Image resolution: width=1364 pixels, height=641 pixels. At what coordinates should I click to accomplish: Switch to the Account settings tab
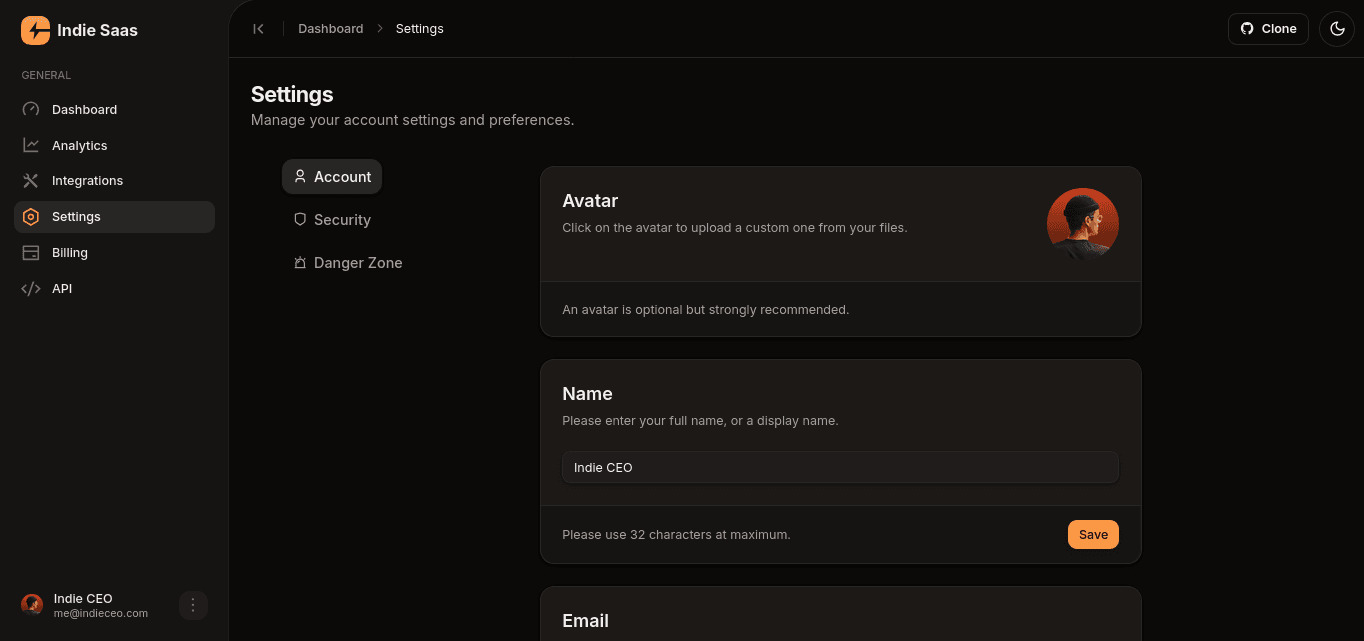pyautogui.click(x=331, y=176)
